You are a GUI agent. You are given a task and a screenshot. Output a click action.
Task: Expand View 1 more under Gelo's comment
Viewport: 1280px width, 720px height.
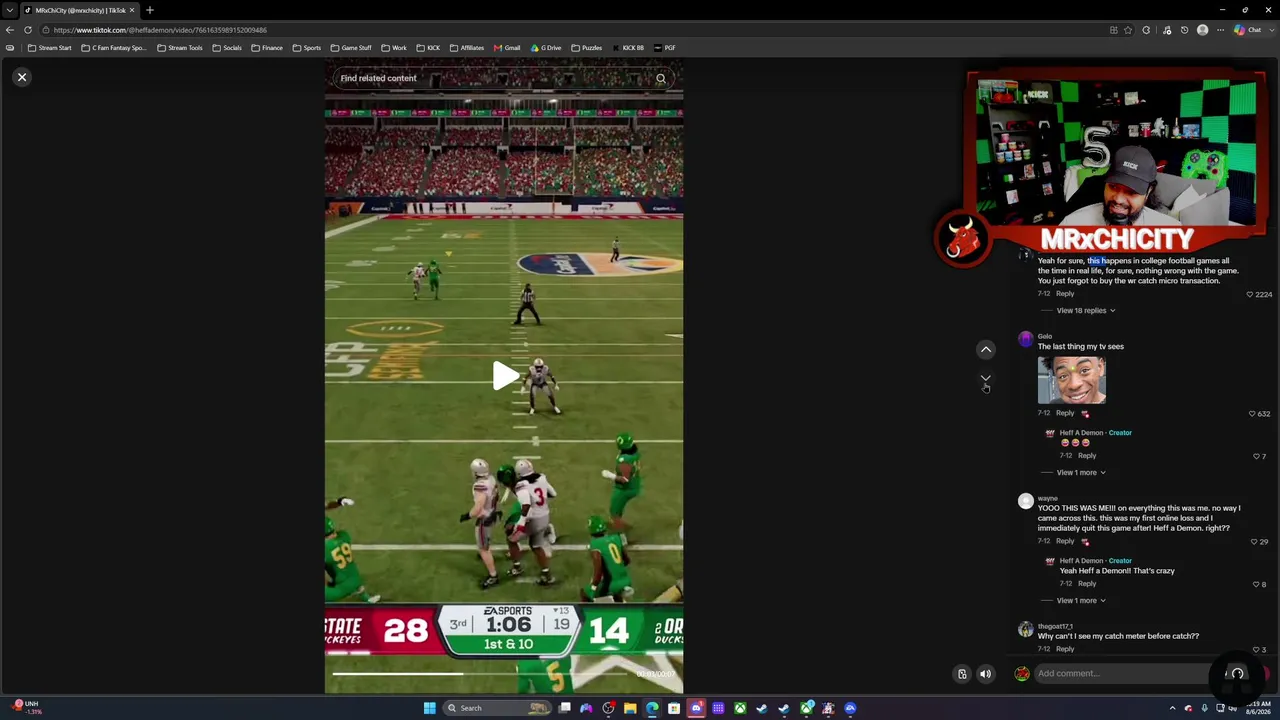point(1081,472)
